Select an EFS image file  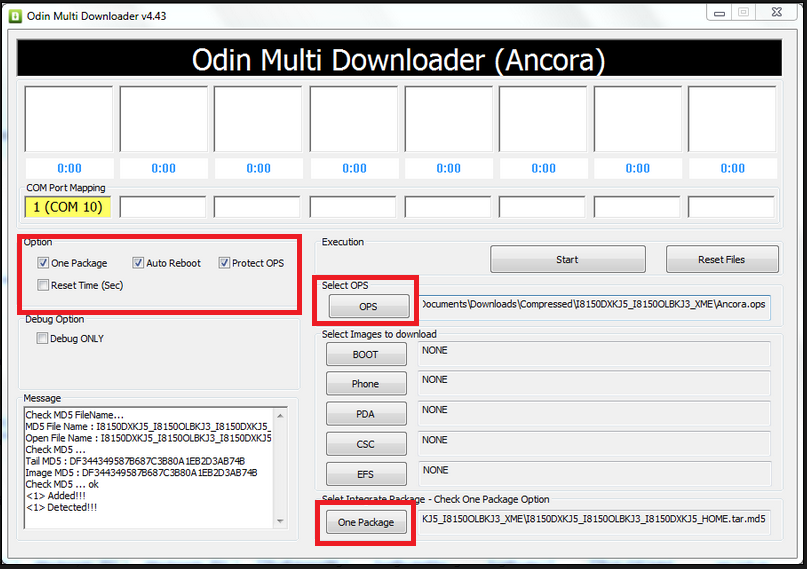(366, 474)
